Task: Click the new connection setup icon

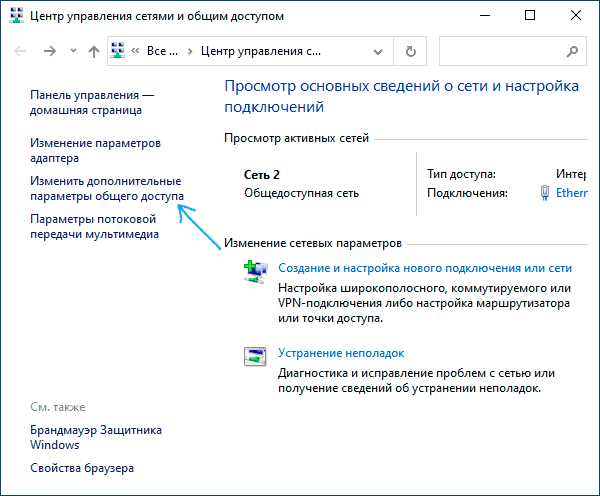Action: 255,271
